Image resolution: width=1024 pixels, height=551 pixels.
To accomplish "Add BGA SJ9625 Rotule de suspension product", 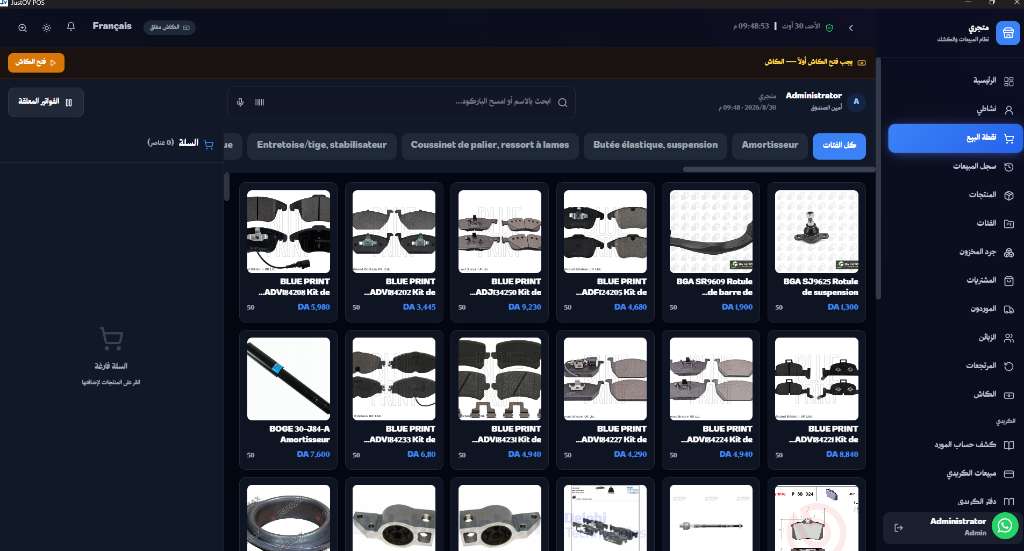I will click(x=816, y=252).
